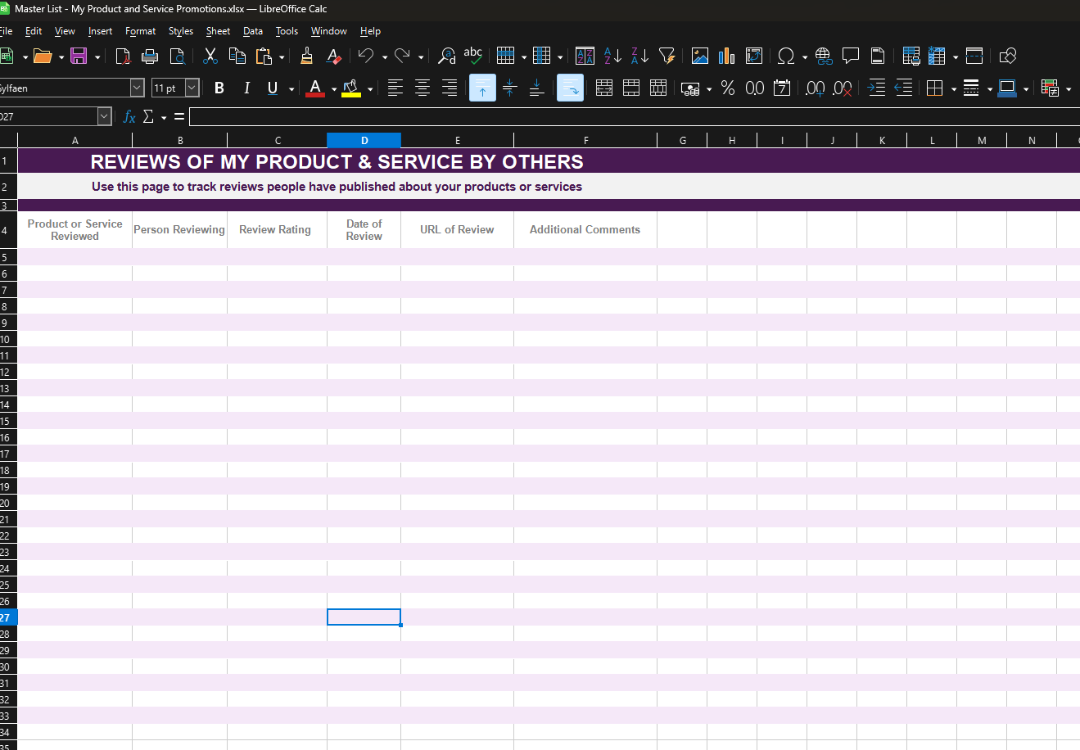Insert a chart
This screenshot has width=1080, height=750.
(727, 56)
